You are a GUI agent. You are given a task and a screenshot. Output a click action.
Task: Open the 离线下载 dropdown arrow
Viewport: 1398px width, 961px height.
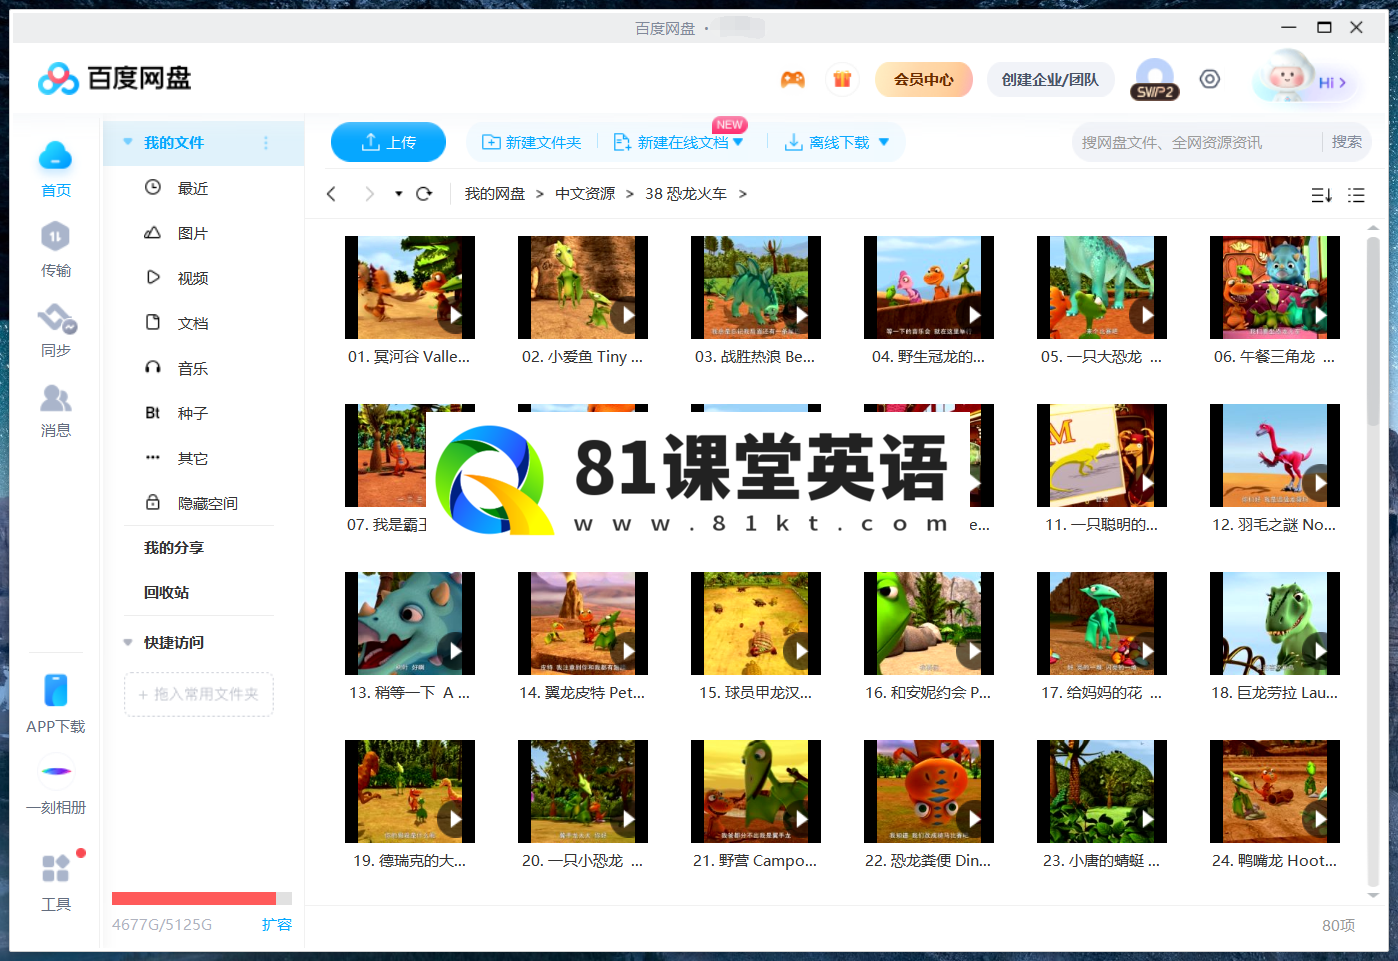pyautogui.click(x=884, y=142)
